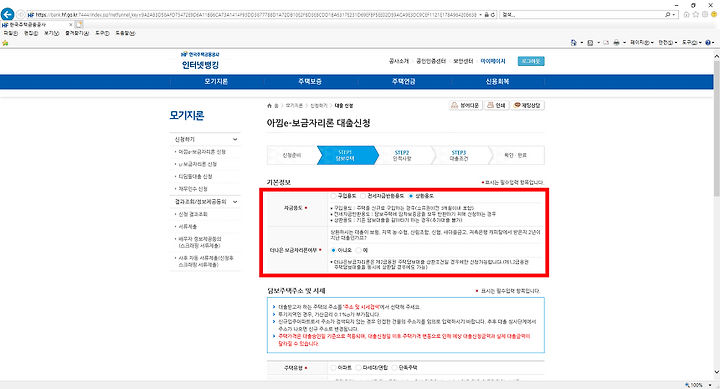This screenshot has width=720, height=389.
Task: Close the 한국주택금융공사 browser tab
Action: pyautogui.click(x=70, y=24)
